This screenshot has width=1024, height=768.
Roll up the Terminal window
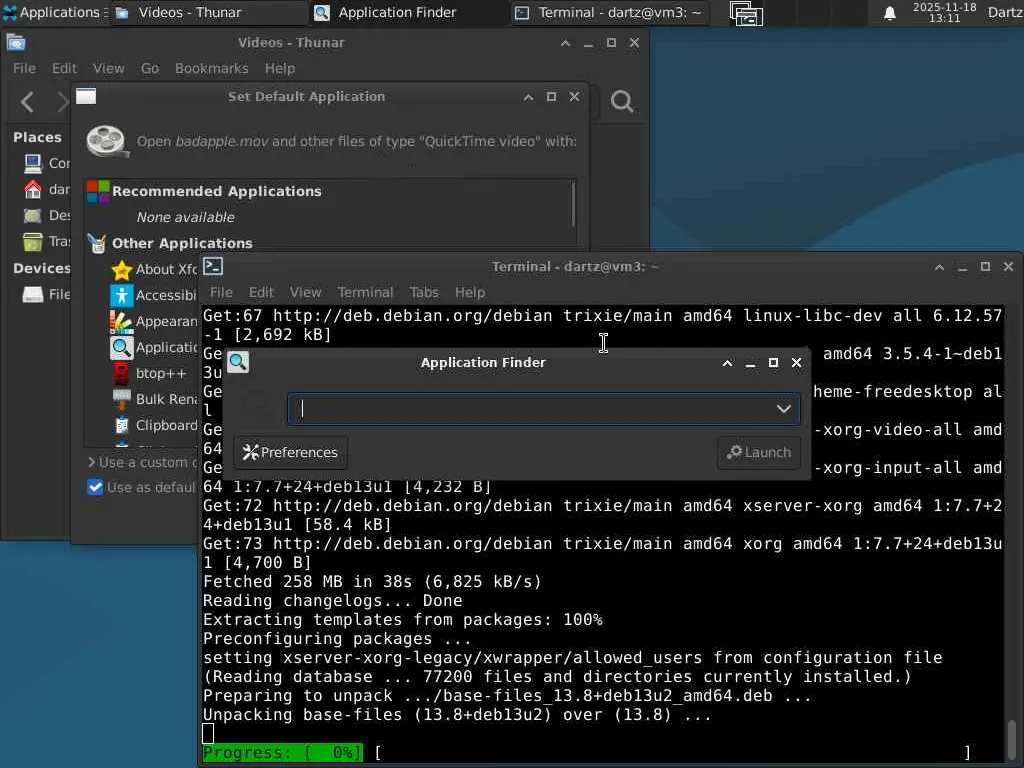(x=939, y=267)
